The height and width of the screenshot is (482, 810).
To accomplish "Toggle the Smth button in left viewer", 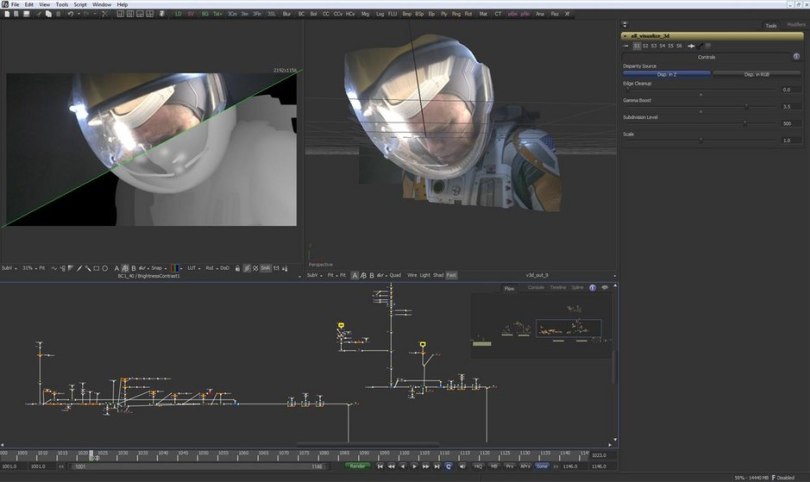I will coord(265,268).
